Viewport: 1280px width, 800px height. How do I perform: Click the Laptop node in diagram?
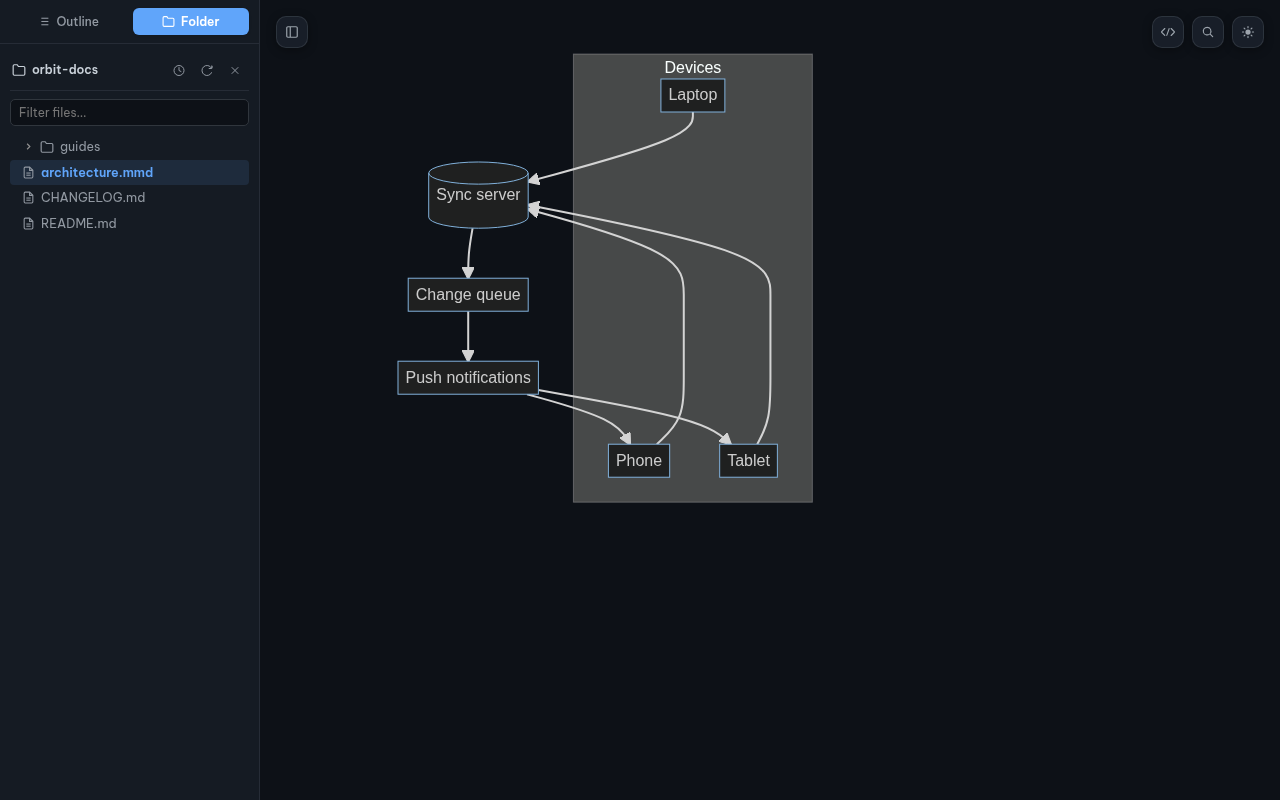point(693,95)
